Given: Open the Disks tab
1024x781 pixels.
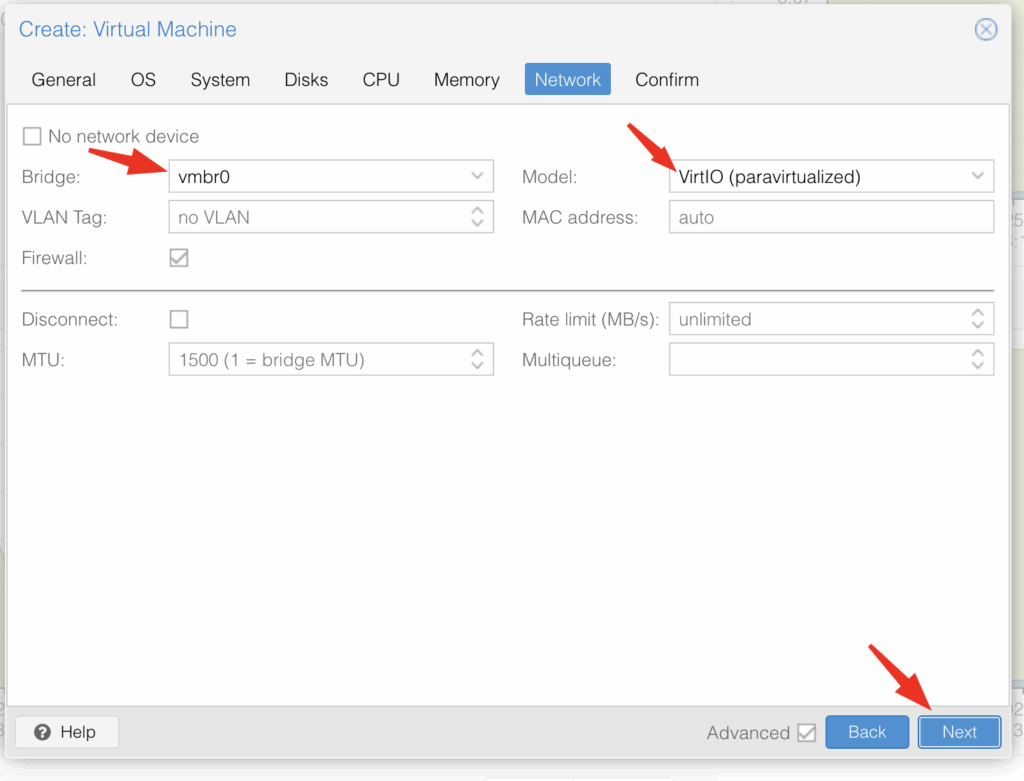Looking at the screenshot, I should tap(306, 79).
